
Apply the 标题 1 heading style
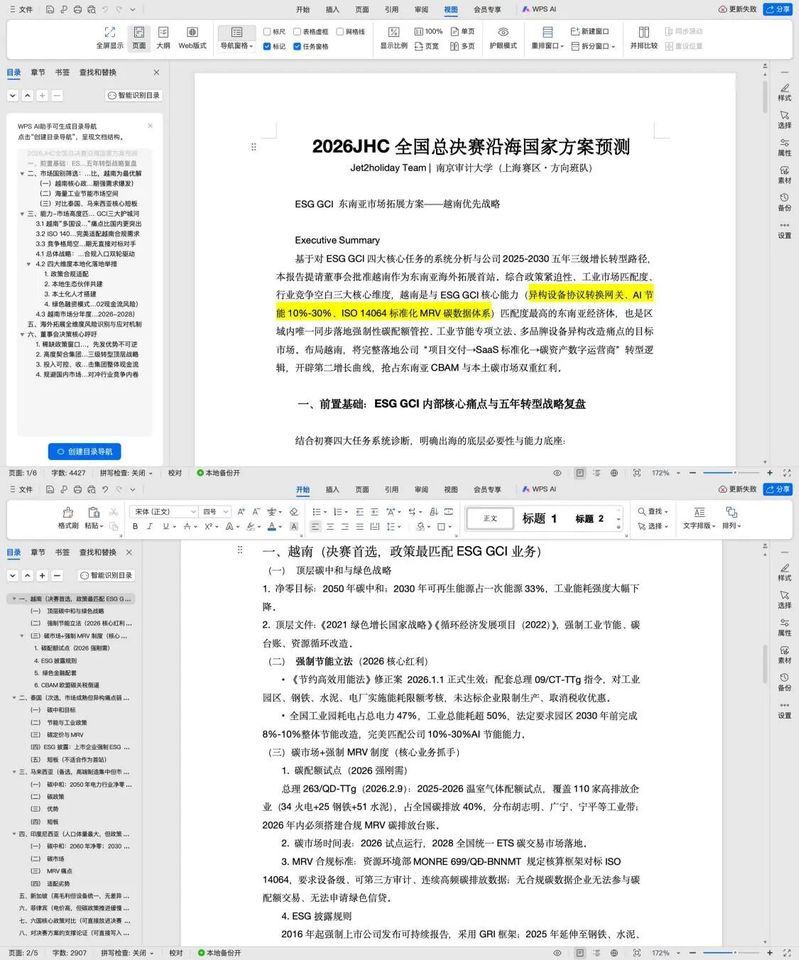539,519
